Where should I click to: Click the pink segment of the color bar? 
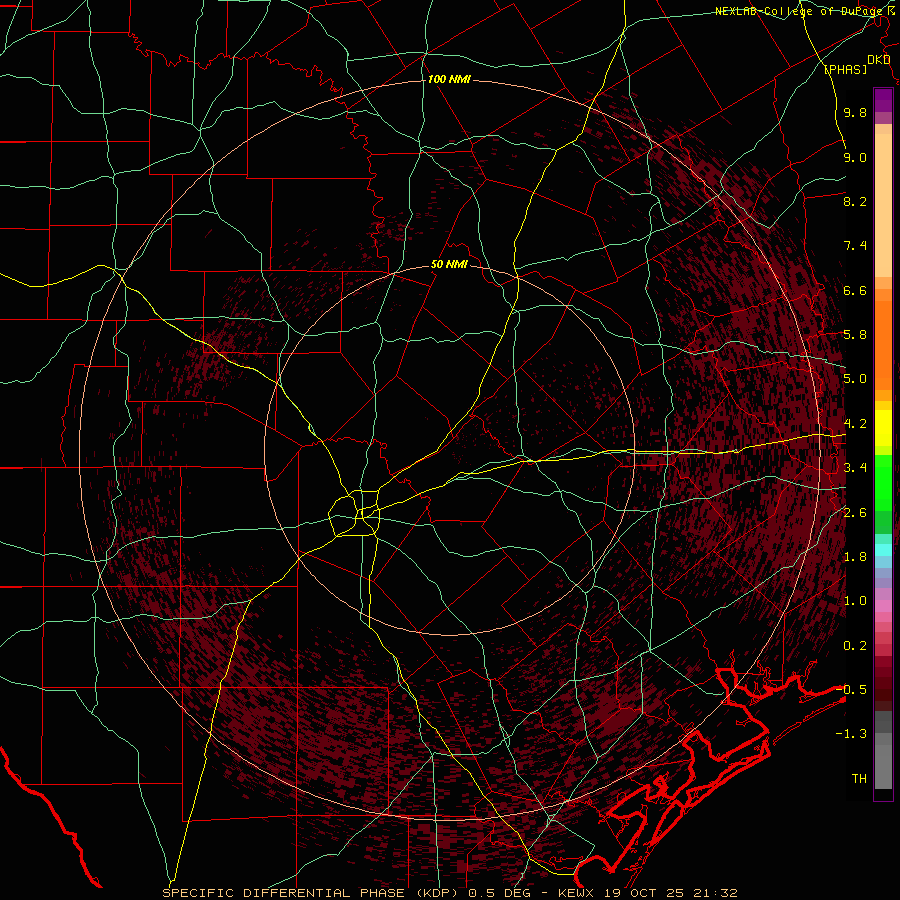pyautogui.click(x=883, y=606)
